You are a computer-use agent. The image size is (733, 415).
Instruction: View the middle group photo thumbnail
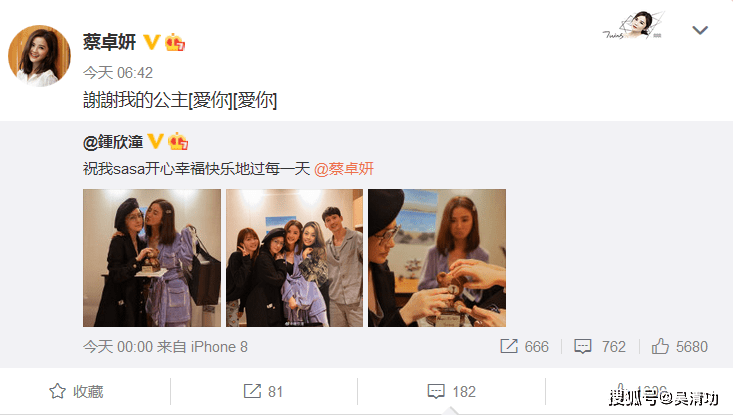point(295,258)
